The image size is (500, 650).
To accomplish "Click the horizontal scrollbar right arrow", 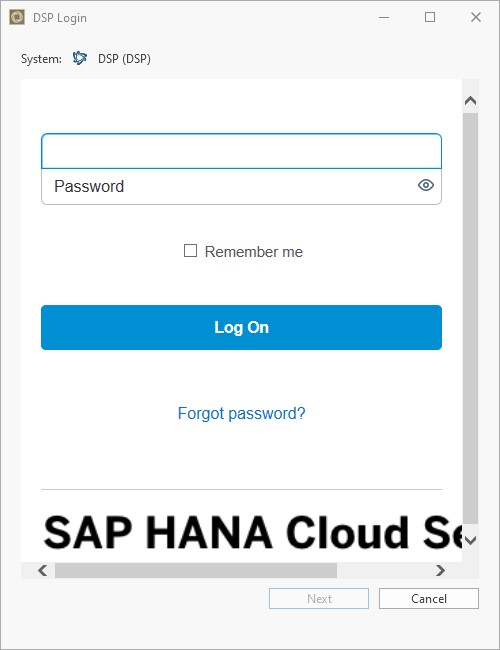I will click(440, 570).
